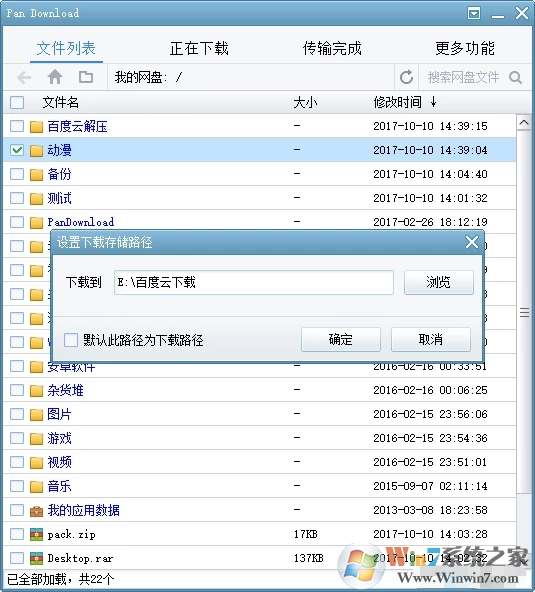Check the 杂货堆 row checkbox
535x592 pixels.
(x=17, y=390)
